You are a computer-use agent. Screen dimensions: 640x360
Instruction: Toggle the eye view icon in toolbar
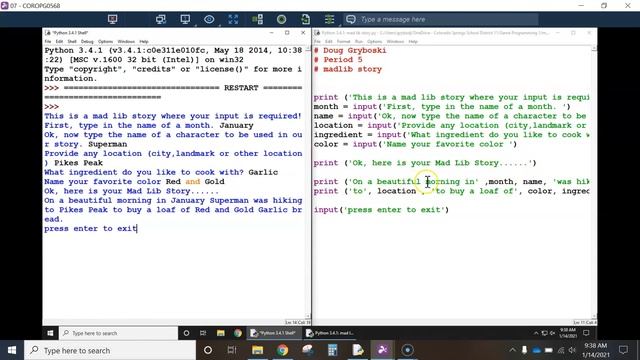tap(209, 19)
